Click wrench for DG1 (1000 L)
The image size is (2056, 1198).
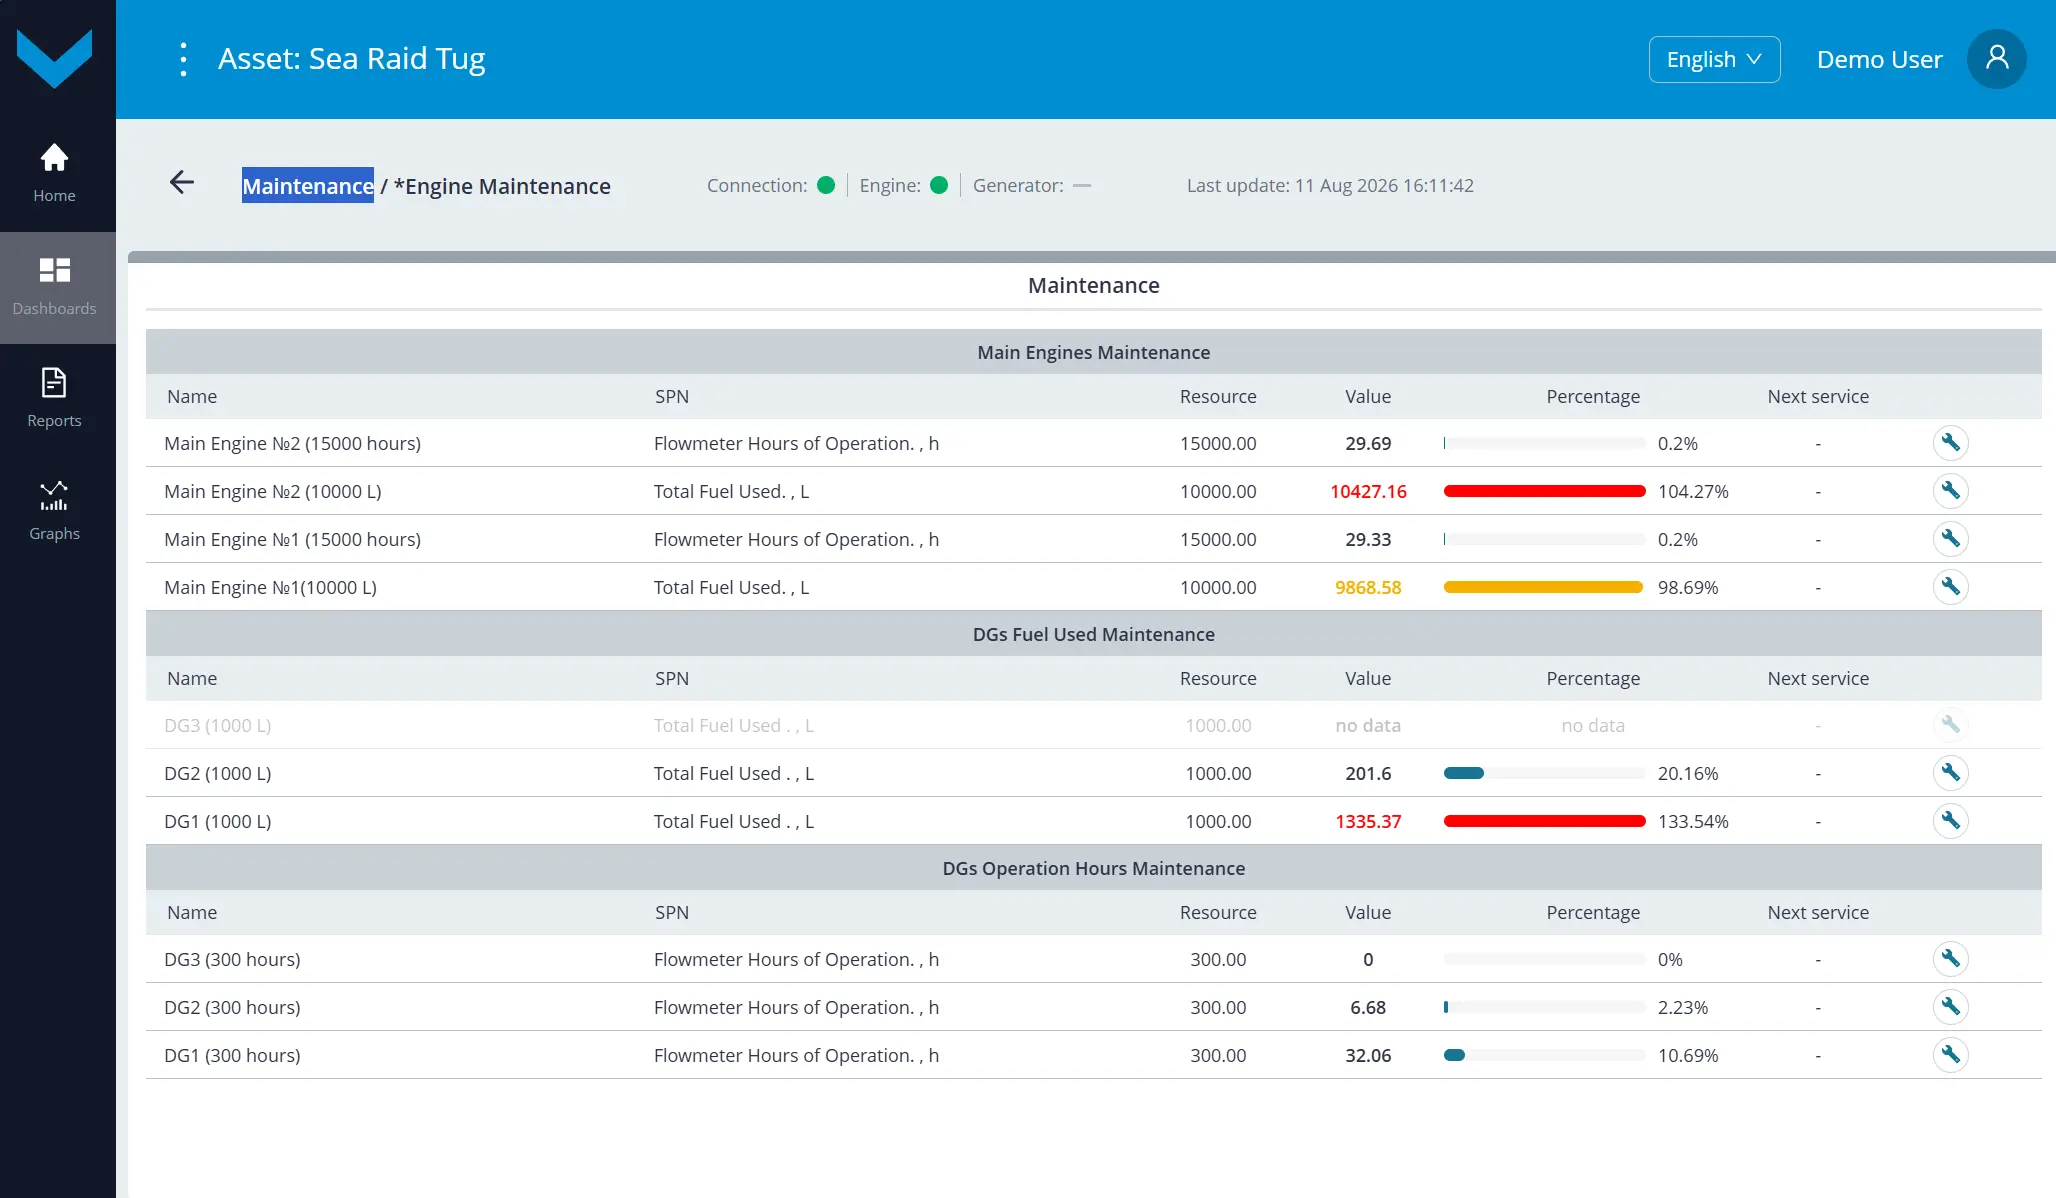tap(1950, 821)
